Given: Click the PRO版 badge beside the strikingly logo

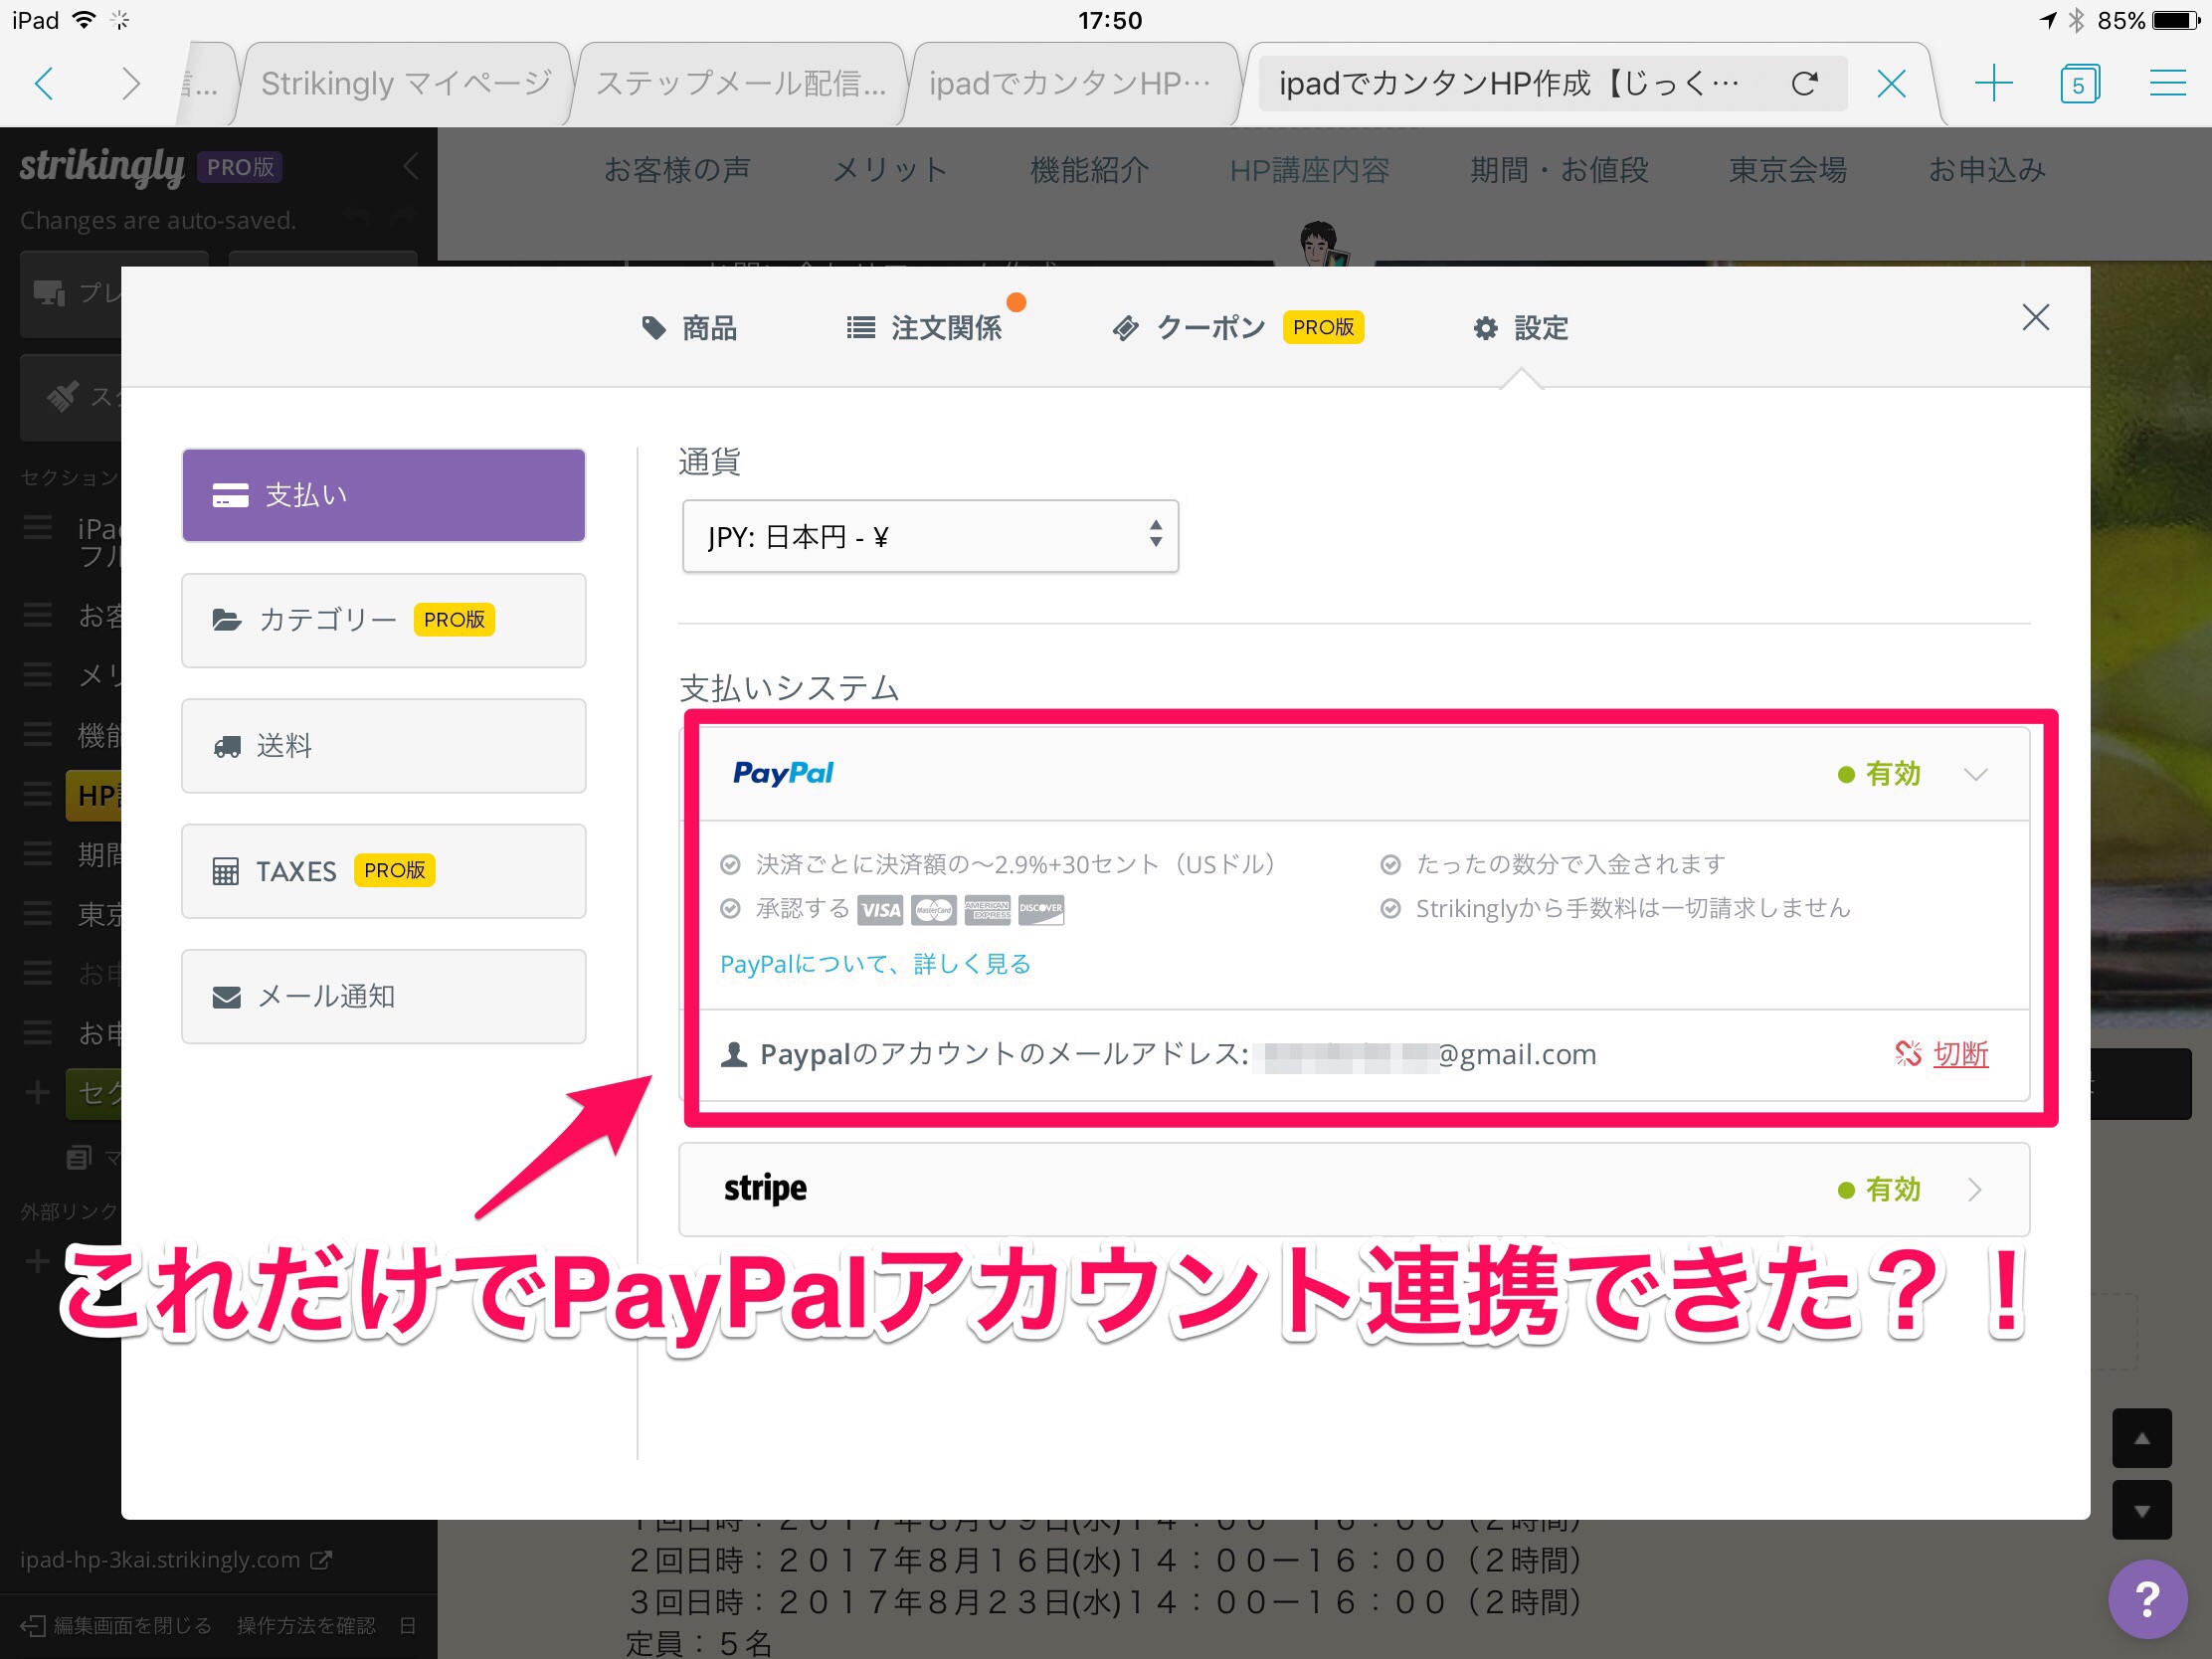Looking at the screenshot, I should point(240,167).
